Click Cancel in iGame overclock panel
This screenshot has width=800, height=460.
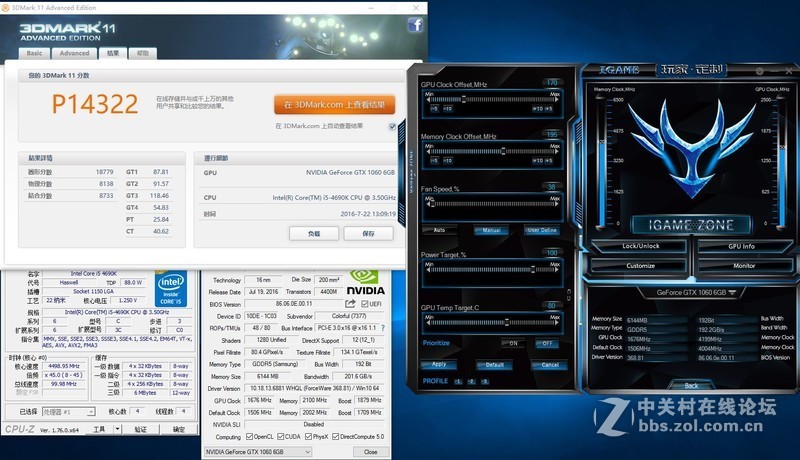point(549,365)
